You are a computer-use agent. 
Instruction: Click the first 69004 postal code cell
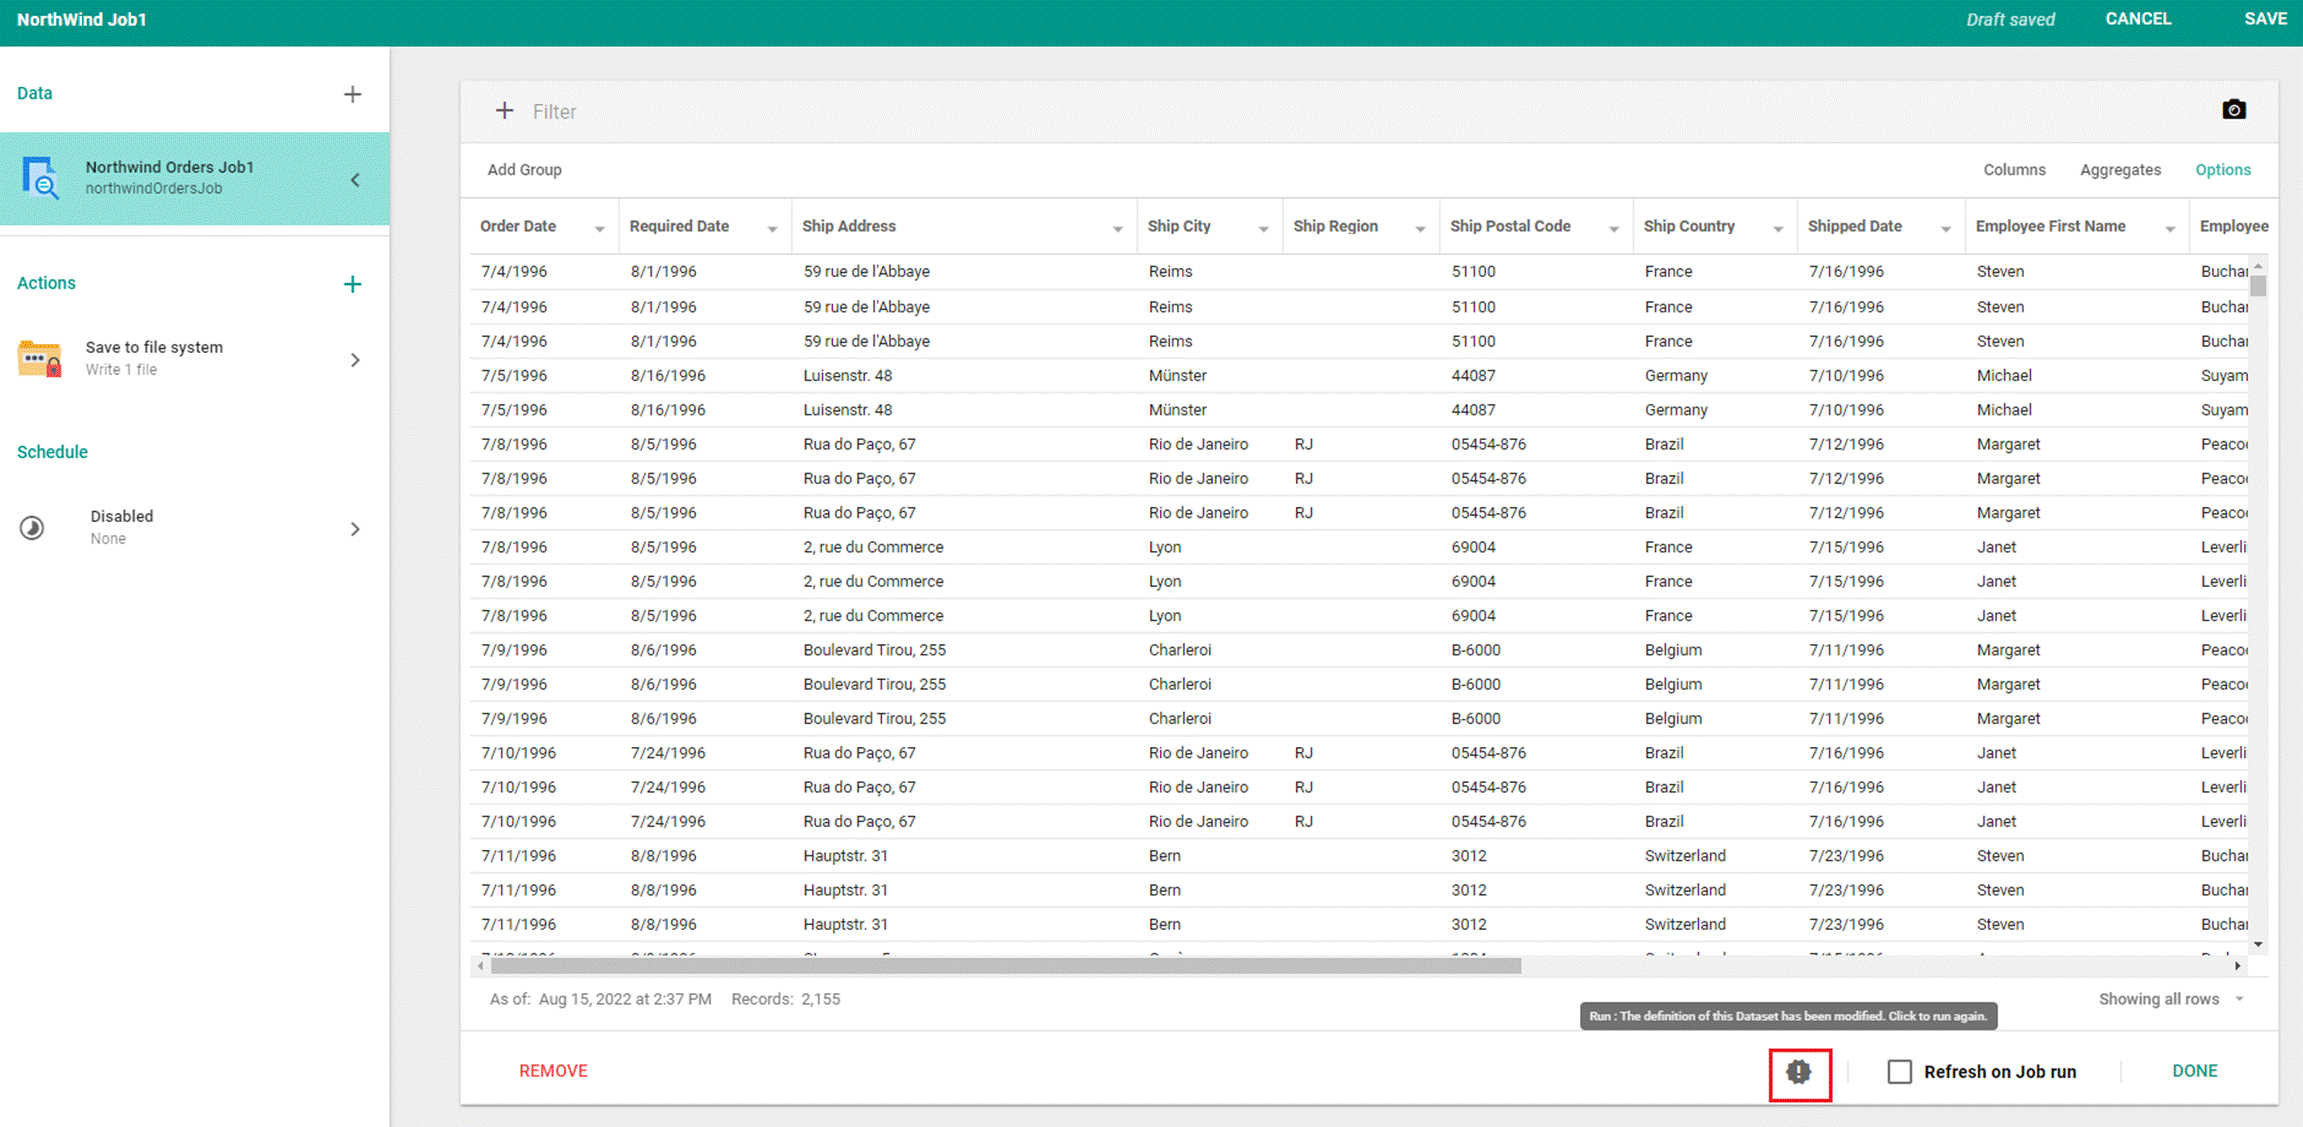(1473, 547)
